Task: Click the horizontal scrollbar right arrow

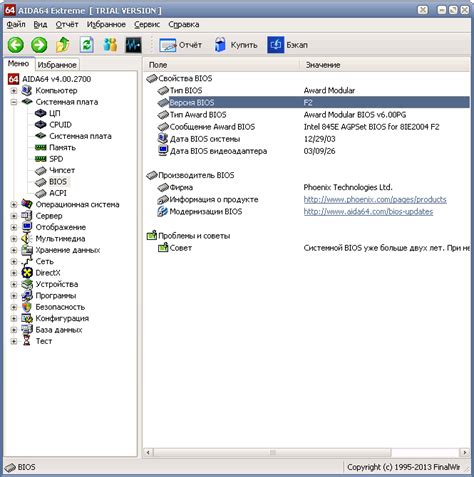Action: click(464, 452)
